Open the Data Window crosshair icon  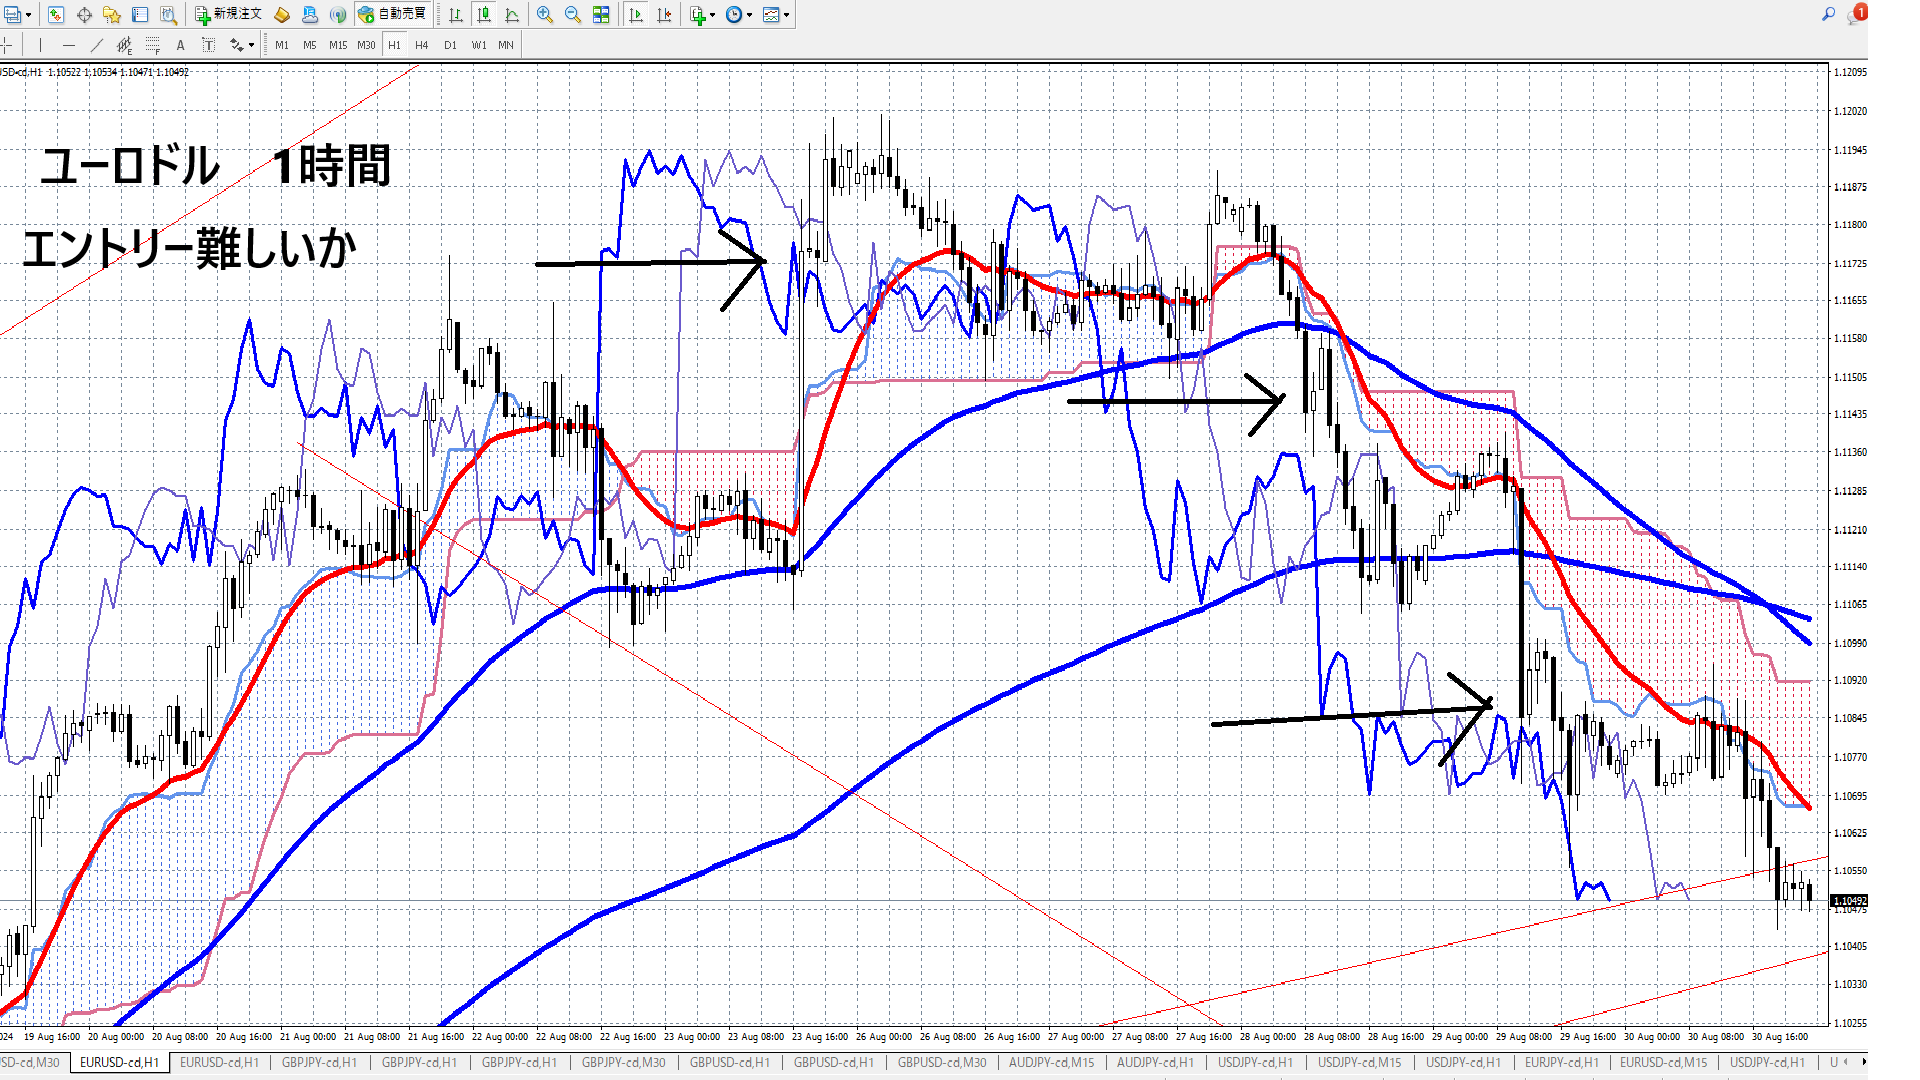coord(84,15)
